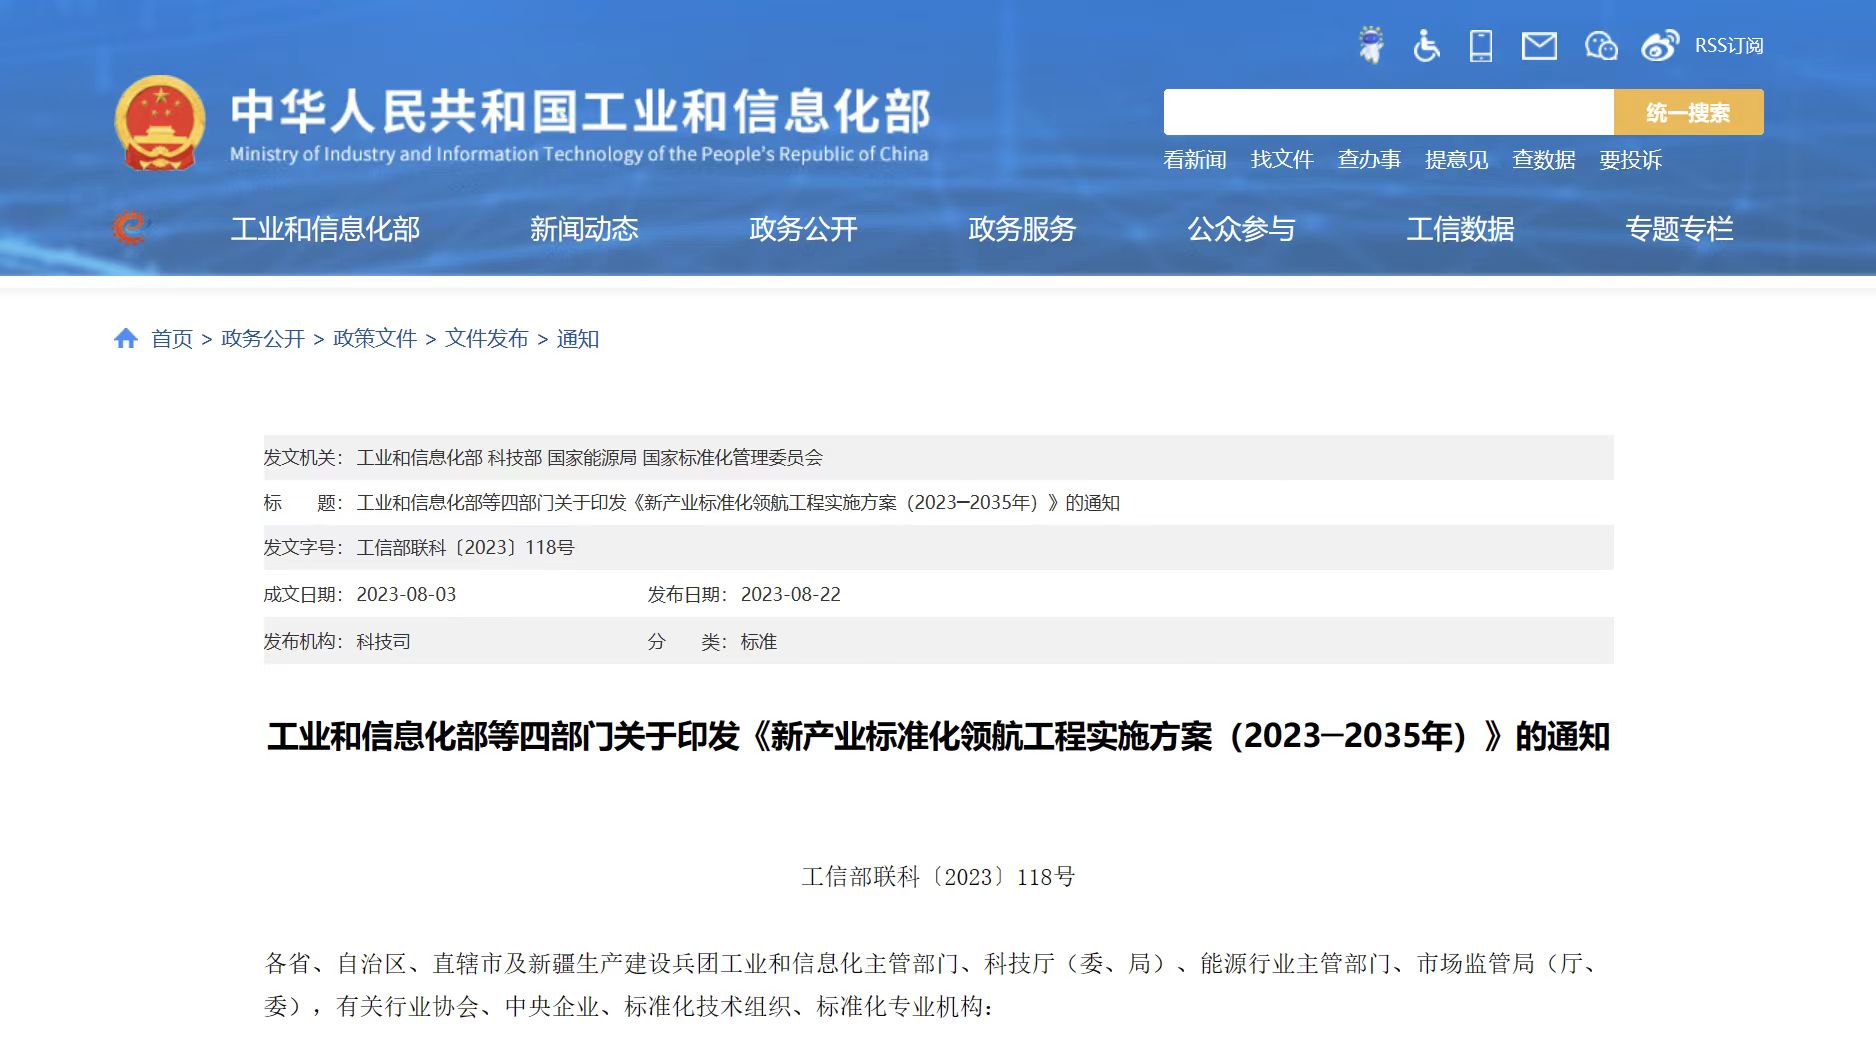Click the ministry's Chinese name title in header
The image size is (1876, 1056).
(x=581, y=111)
